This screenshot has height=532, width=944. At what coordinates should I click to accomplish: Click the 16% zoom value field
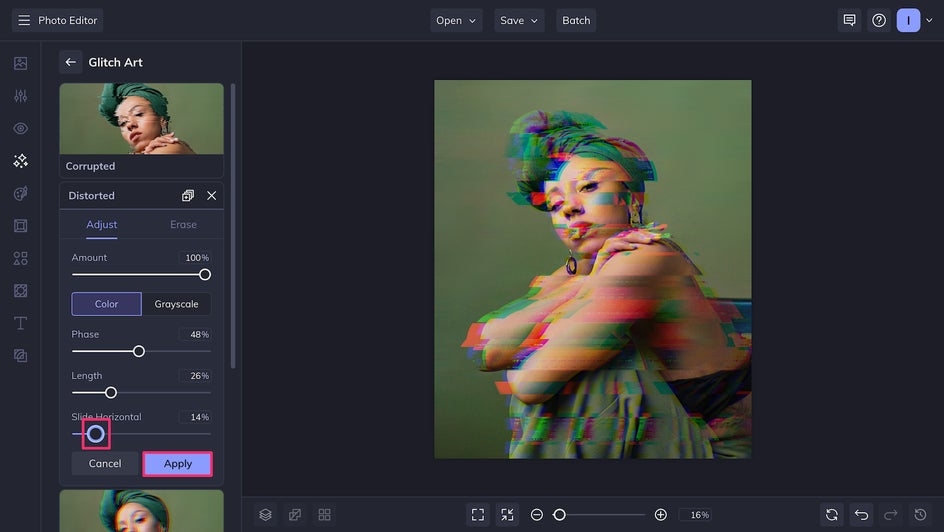point(697,515)
